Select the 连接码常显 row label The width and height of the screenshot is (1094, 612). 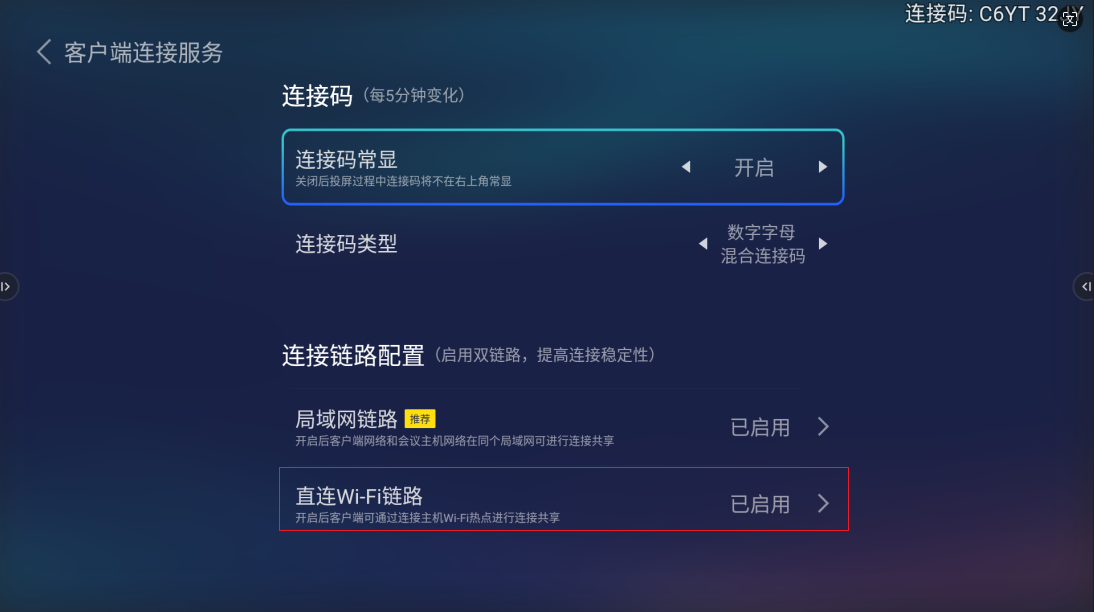(x=347, y=158)
